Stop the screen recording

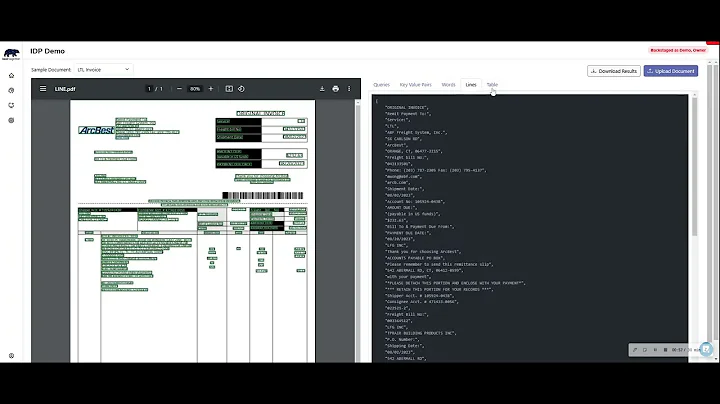pos(665,350)
